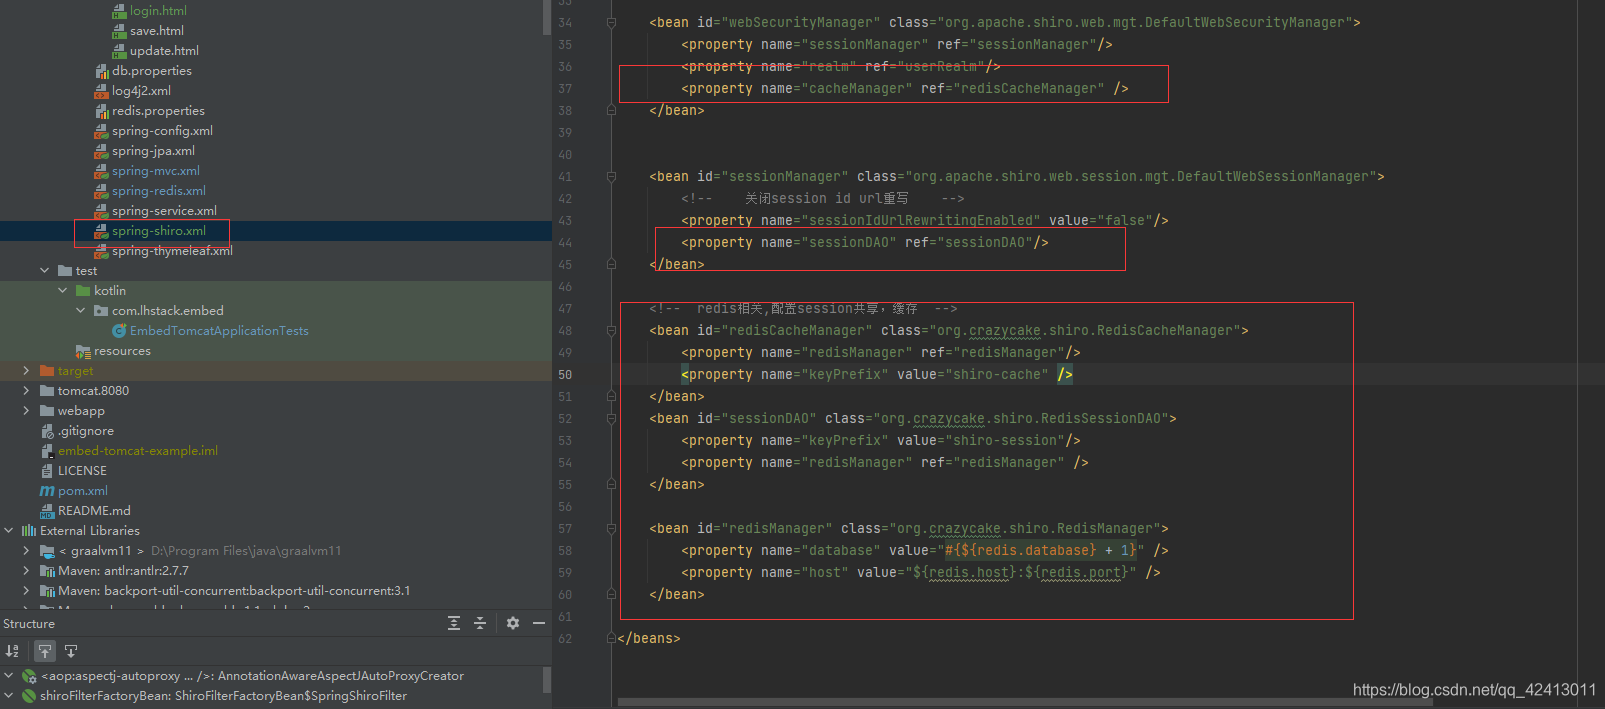The height and width of the screenshot is (709, 1605).
Task: Click the spring-mvc.xml file icon
Action: coord(101,171)
